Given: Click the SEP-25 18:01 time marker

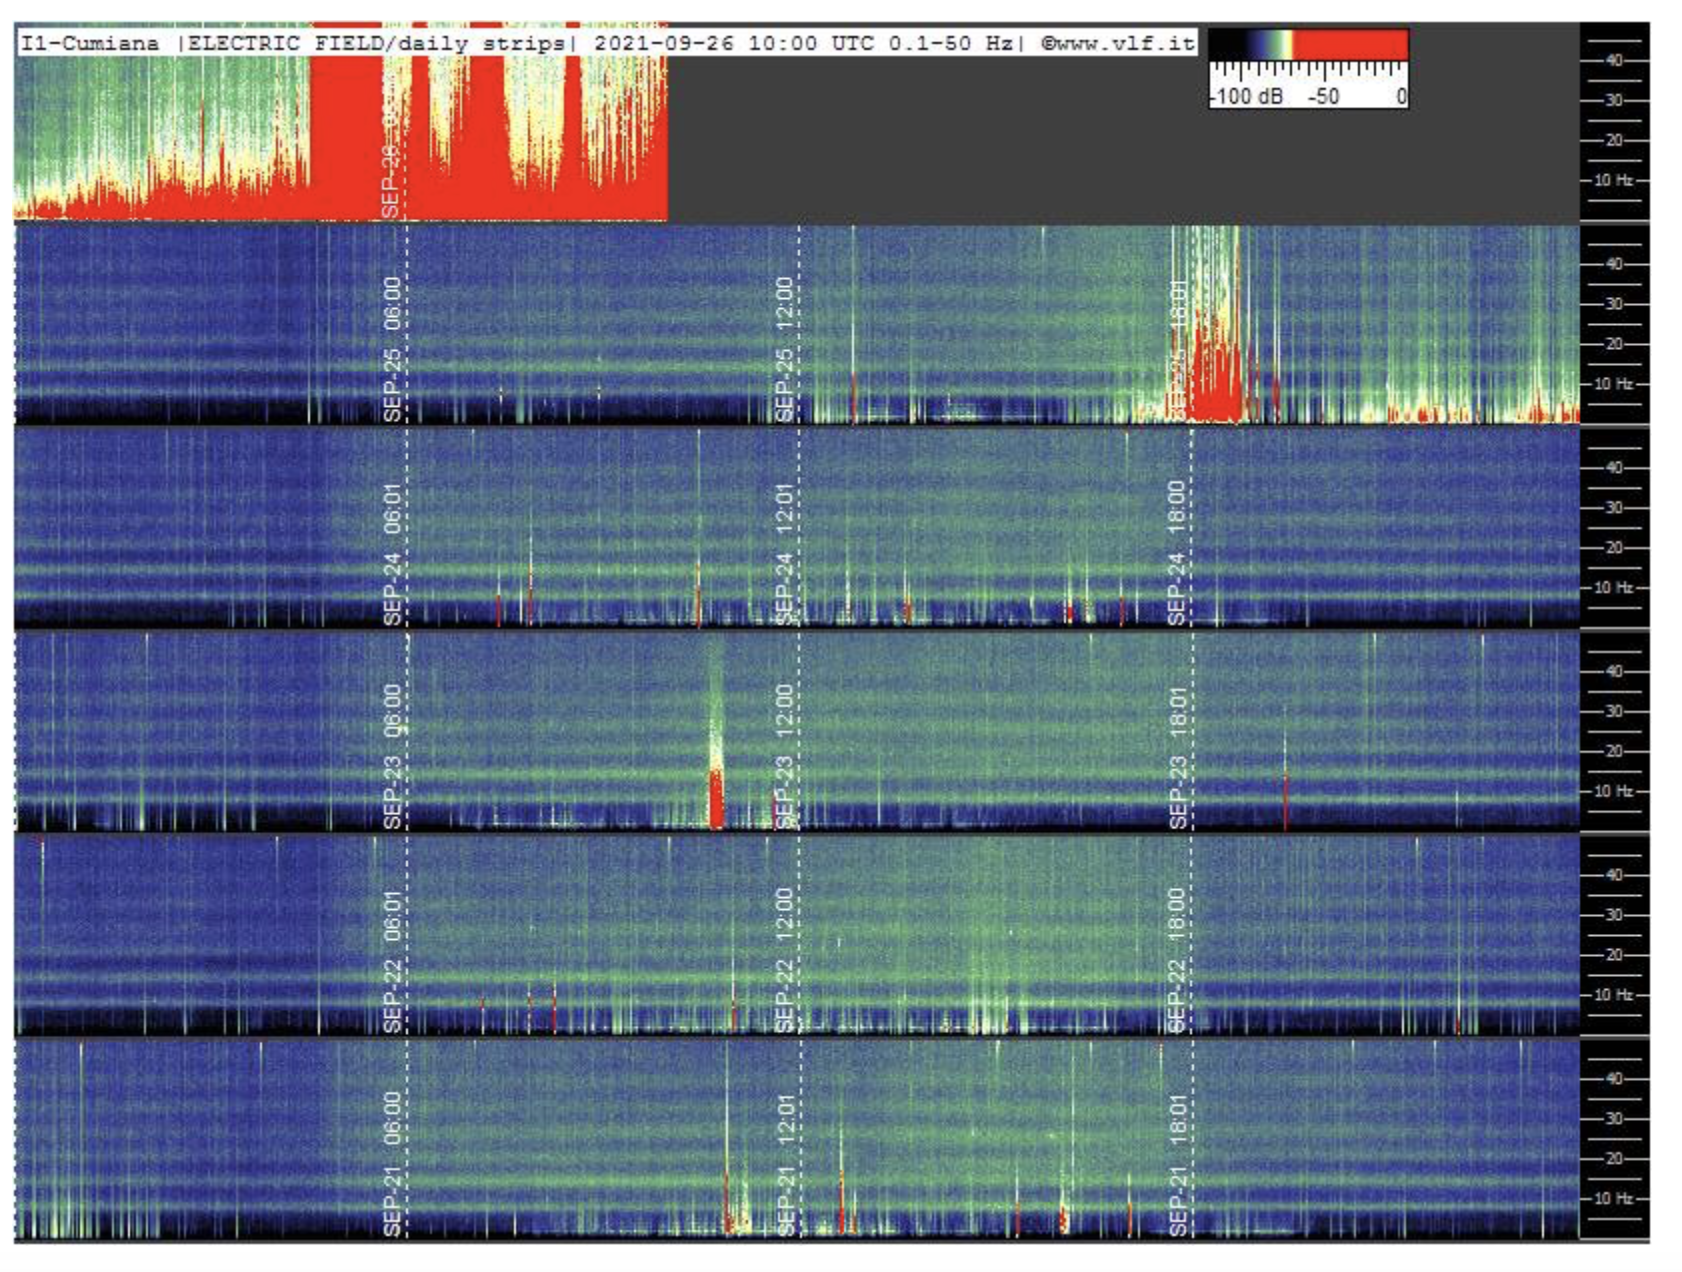Looking at the screenshot, I should coord(1177,349).
